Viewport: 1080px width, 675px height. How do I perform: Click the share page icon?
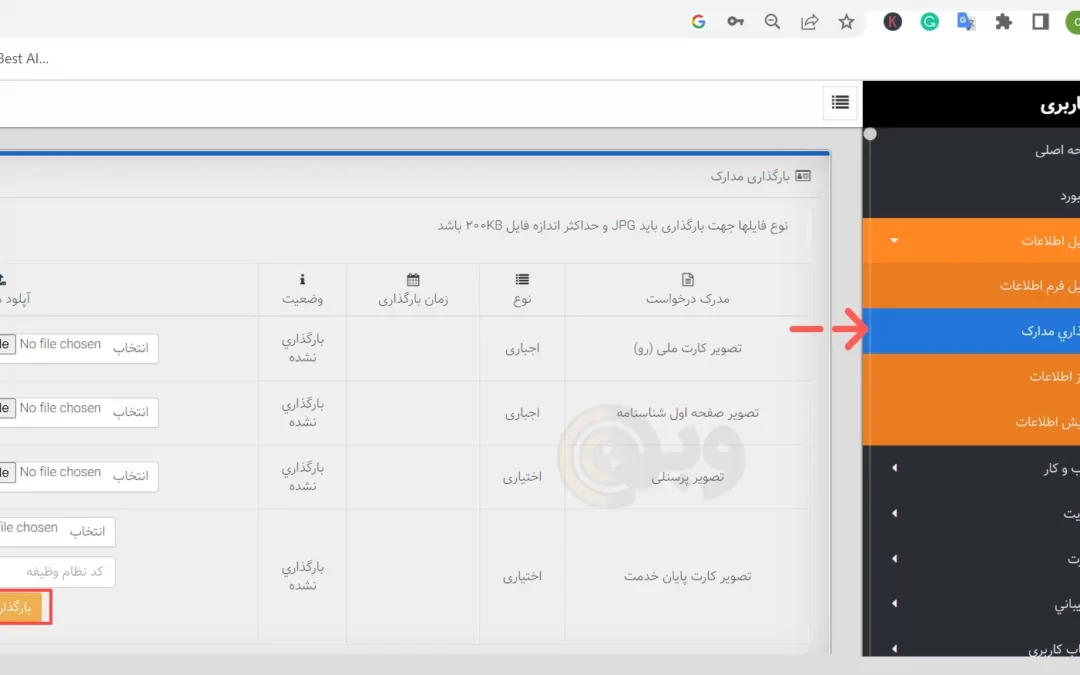coord(809,22)
